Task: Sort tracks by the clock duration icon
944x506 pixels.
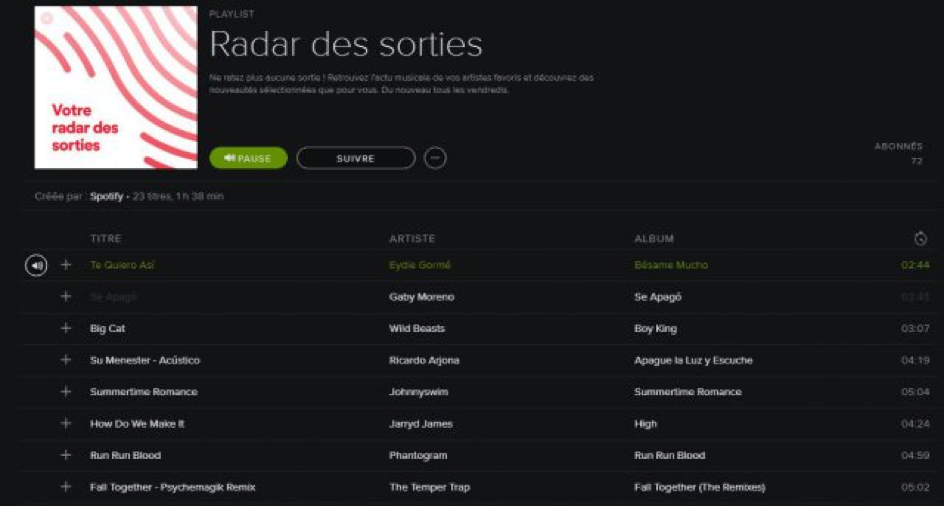Action: pyautogui.click(x=920, y=239)
